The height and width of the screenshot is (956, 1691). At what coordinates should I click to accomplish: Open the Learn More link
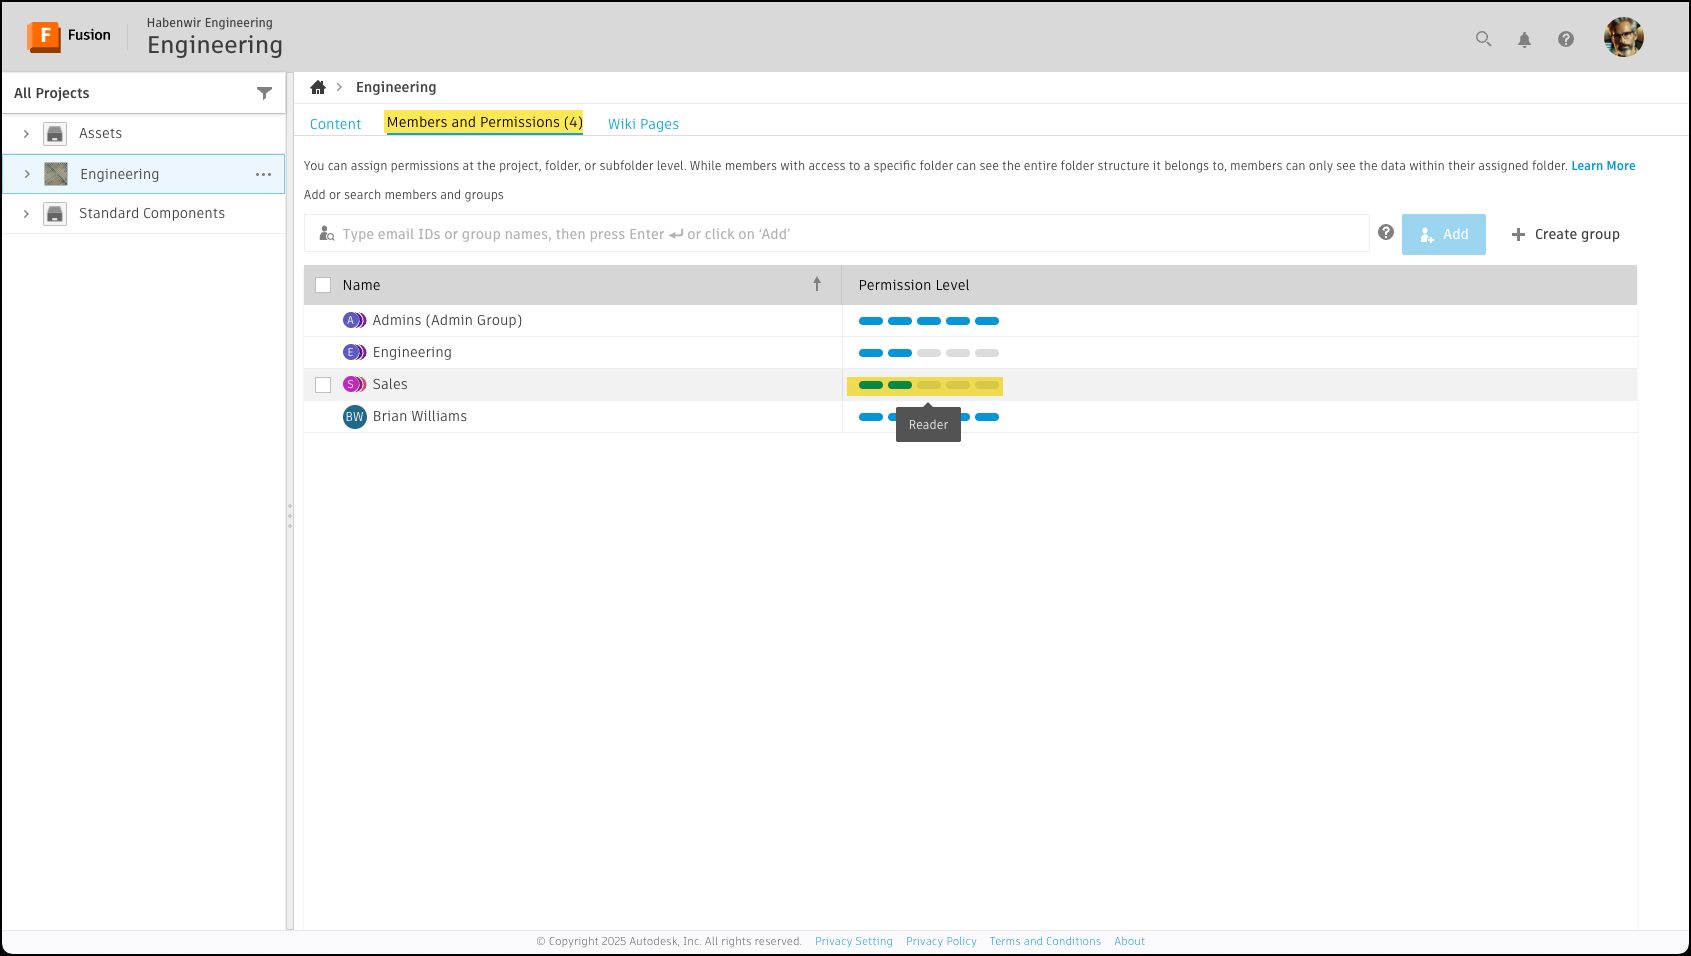click(x=1603, y=165)
